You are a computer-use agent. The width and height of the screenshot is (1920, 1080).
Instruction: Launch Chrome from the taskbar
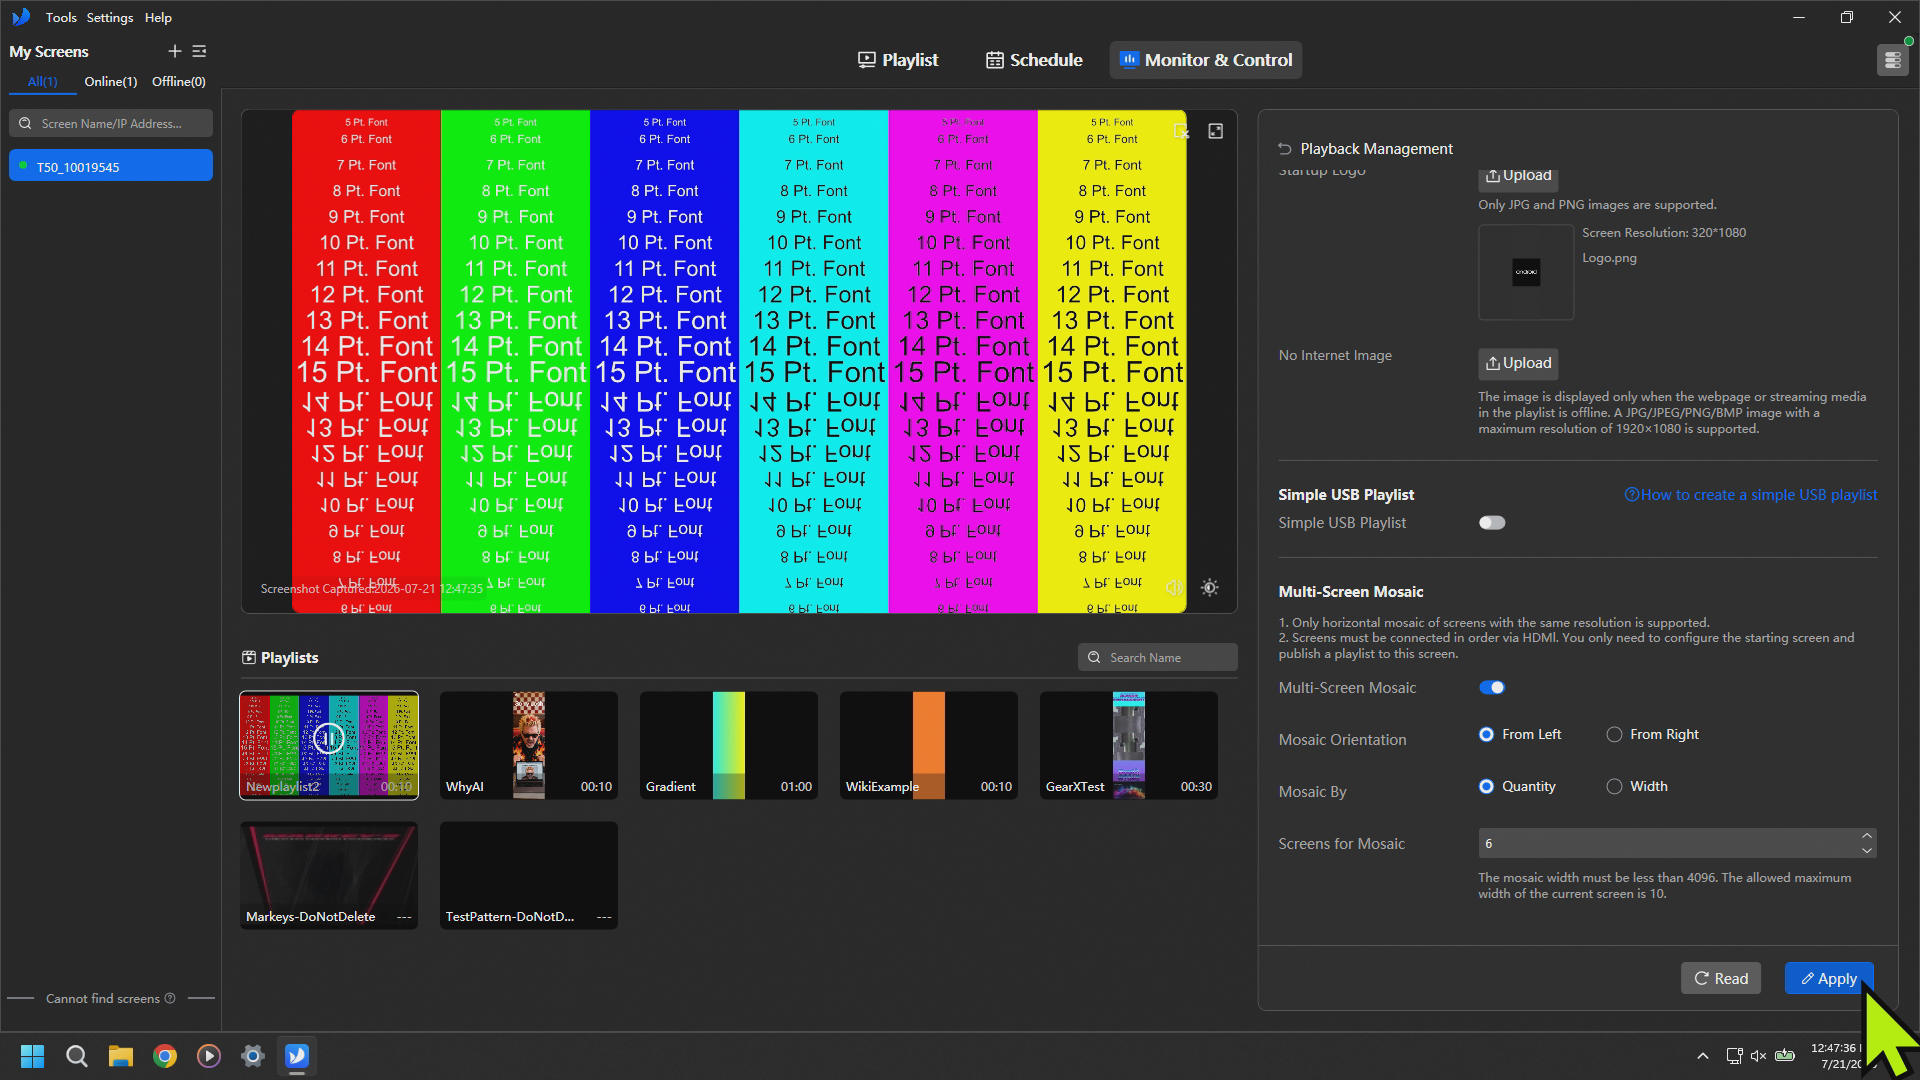coord(164,1056)
